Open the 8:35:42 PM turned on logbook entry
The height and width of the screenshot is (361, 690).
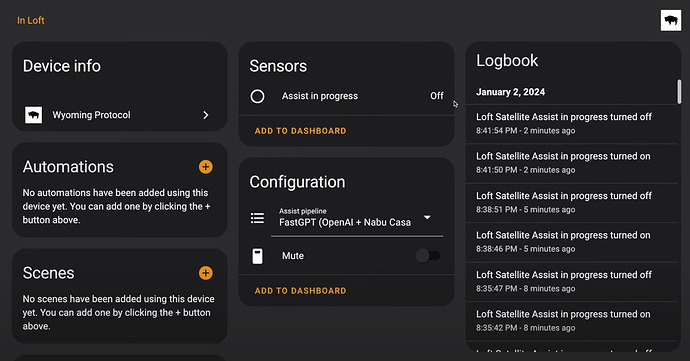click(571, 321)
